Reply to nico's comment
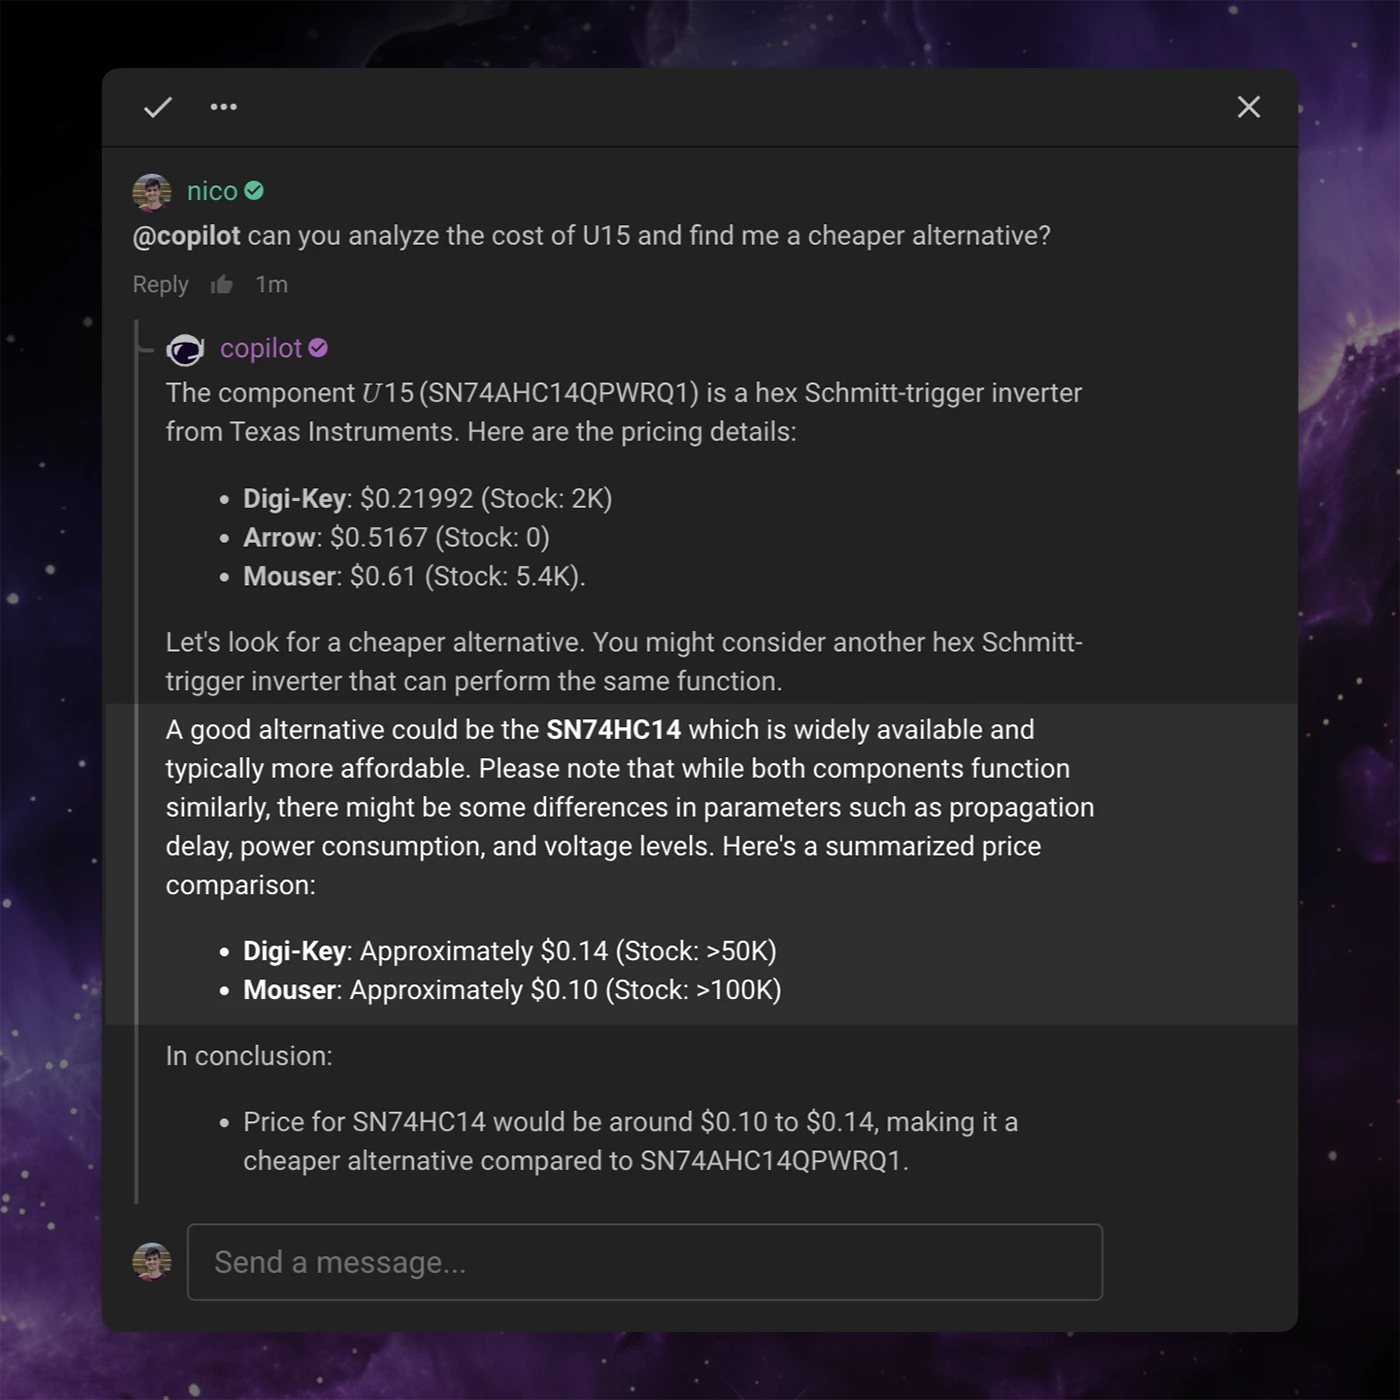The width and height of the screenshot is (1400, 1400). (160, 285)
